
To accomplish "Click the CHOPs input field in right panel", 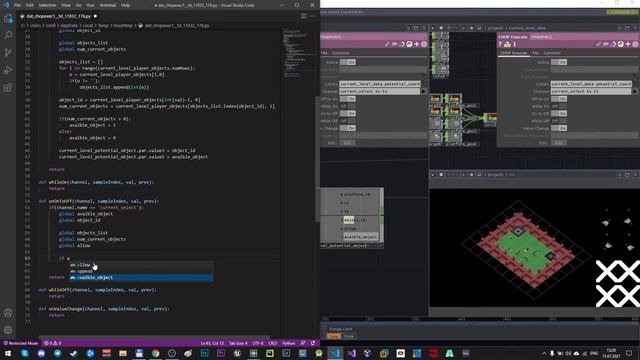I will (x=591, y=84).
